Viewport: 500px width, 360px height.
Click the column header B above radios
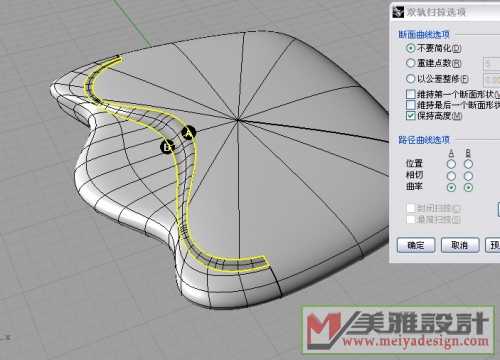click(468, 153)
